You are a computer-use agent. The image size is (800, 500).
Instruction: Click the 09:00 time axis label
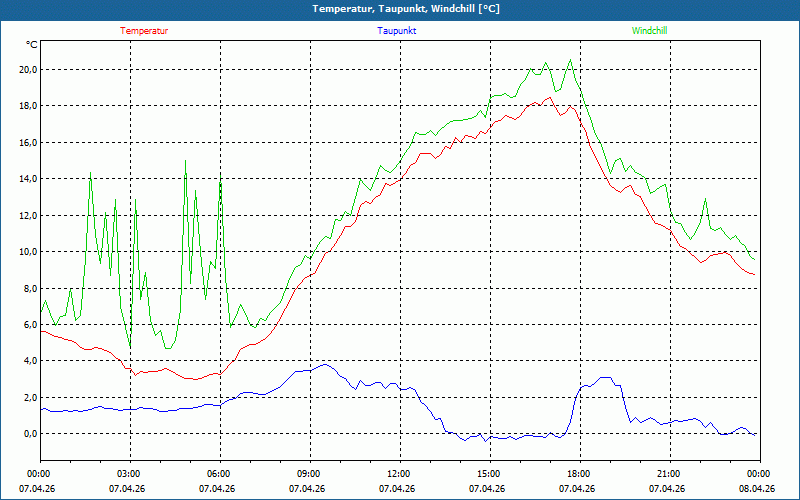tap(307, 474)
